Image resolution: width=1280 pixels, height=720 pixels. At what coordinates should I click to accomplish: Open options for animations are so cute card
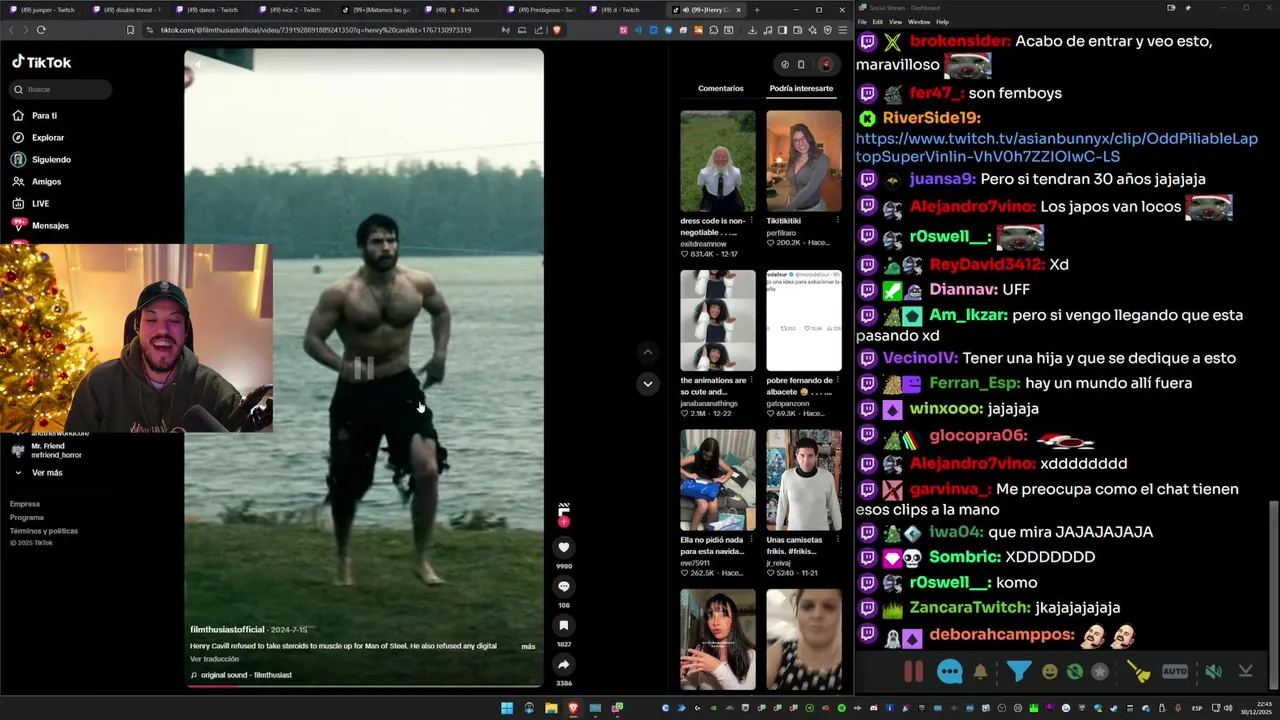tap(751, 380)
